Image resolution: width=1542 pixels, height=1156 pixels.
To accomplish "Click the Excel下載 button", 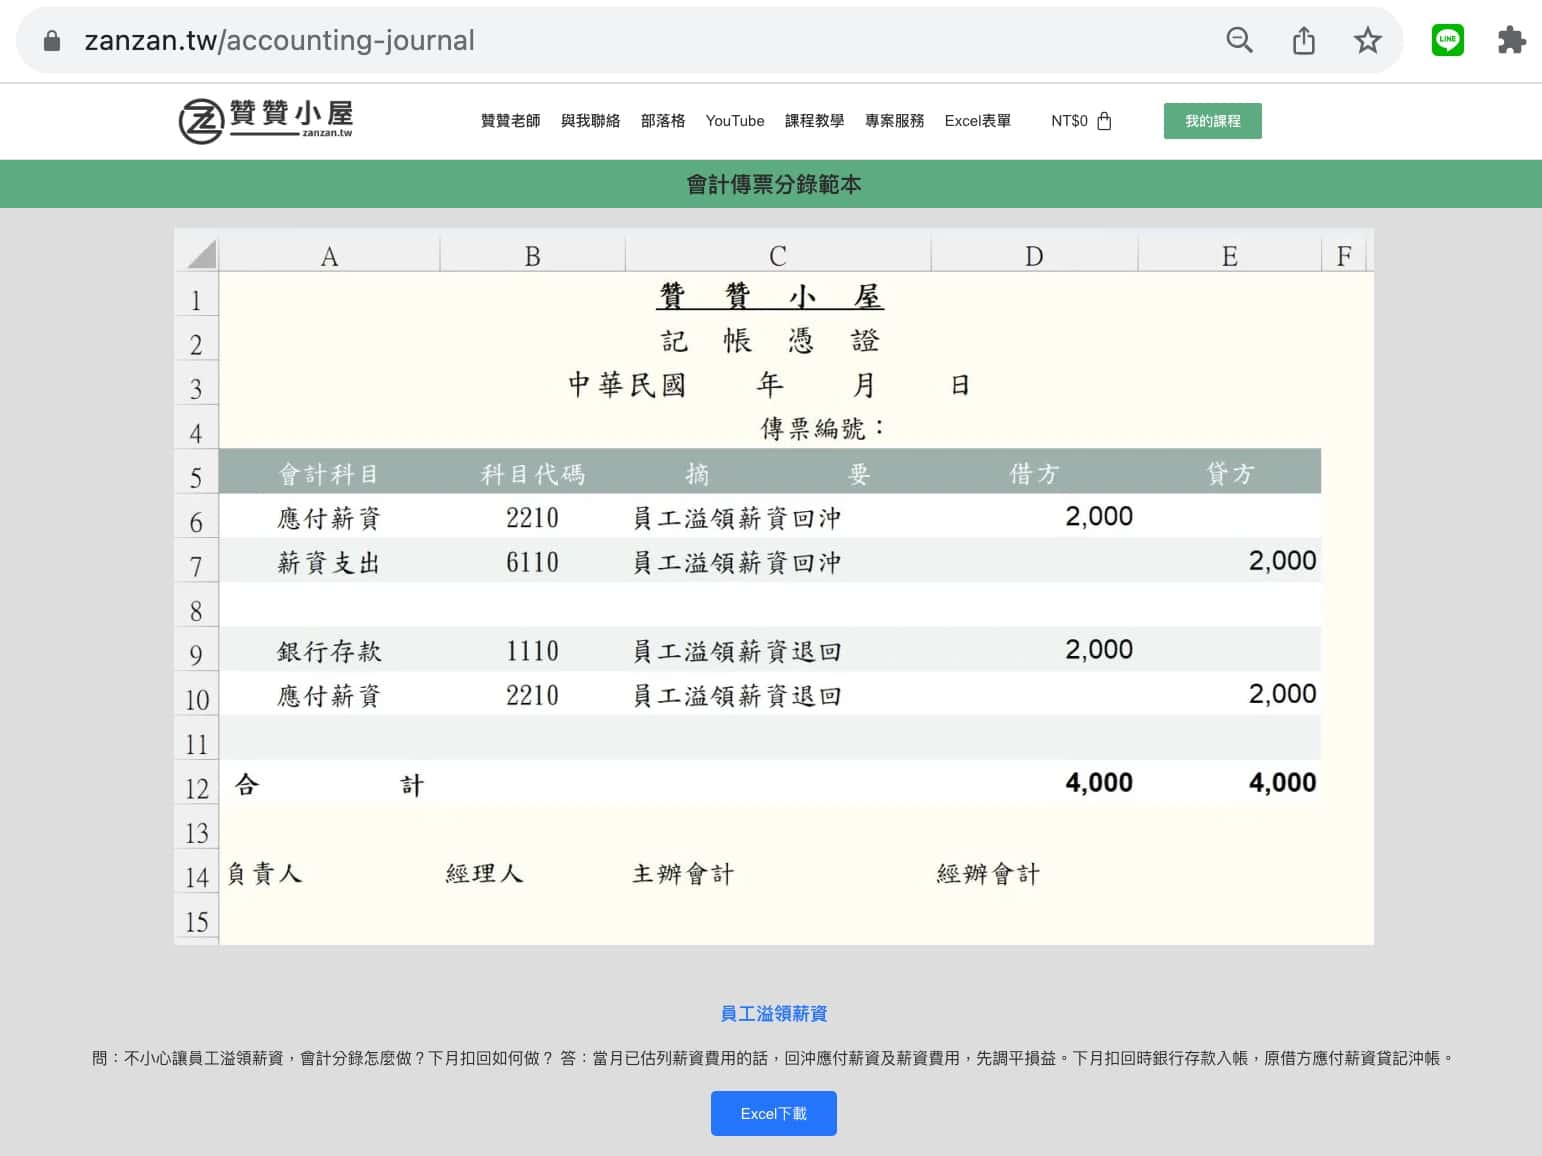I will pyautogui.click(x=773, y=1114).
